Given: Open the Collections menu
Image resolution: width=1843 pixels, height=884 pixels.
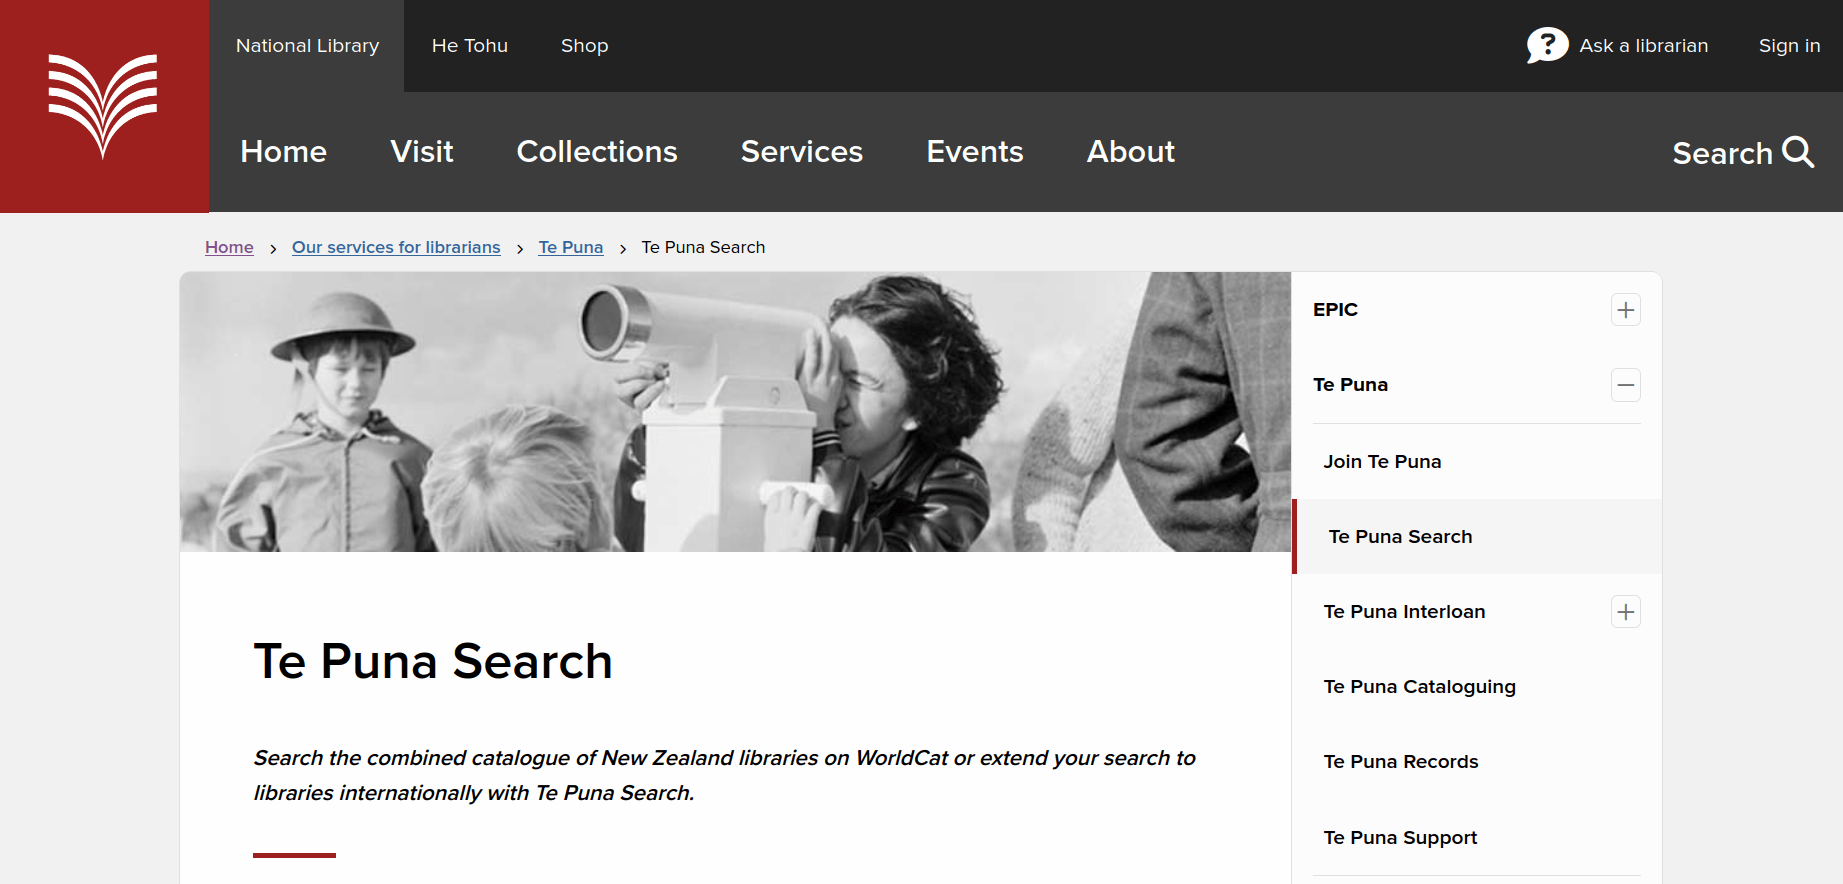Looking at the screenshot, I should pos(597,152).
